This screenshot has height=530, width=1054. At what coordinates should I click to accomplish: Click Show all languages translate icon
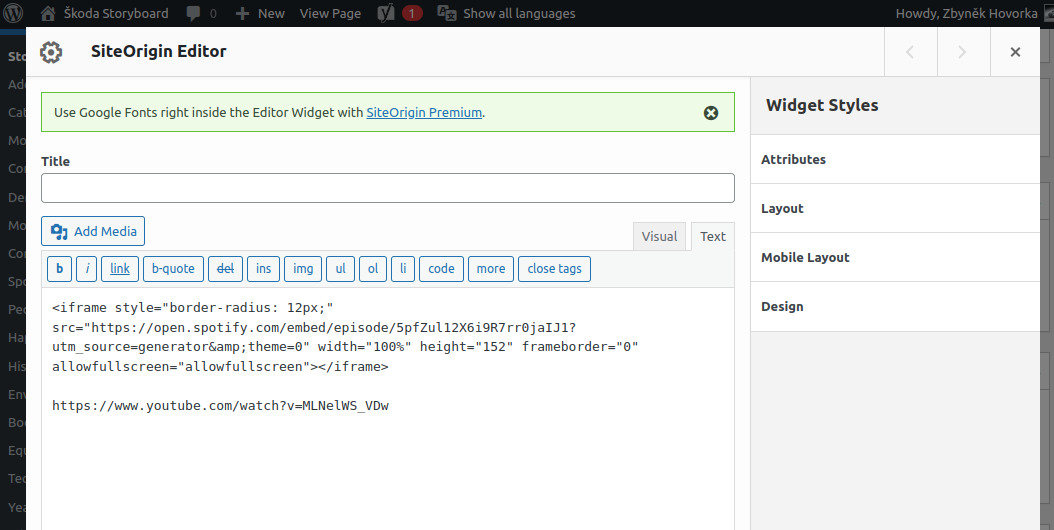[447, 13]
